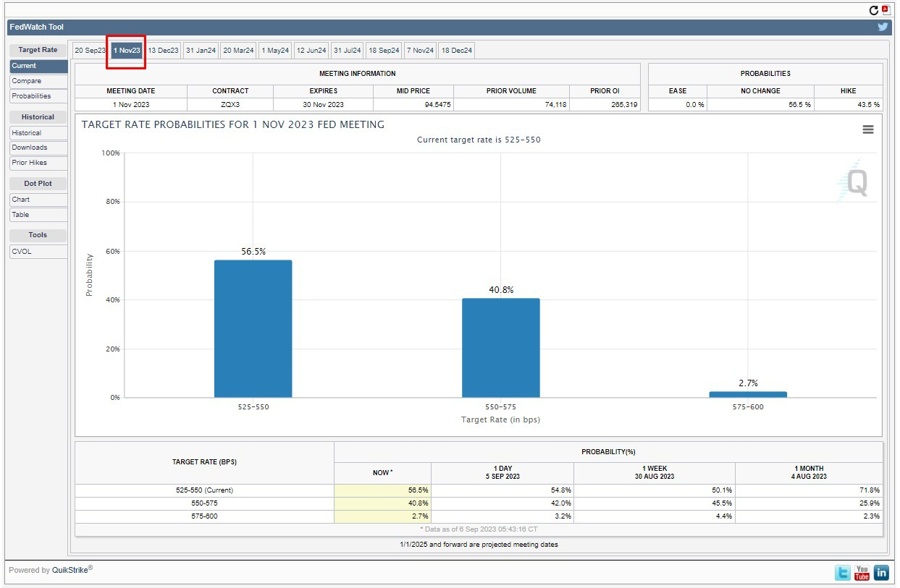Select the 20 Sep23 meeting tab
This screenshot has width=900, height=588.
[x=90, y=51]
